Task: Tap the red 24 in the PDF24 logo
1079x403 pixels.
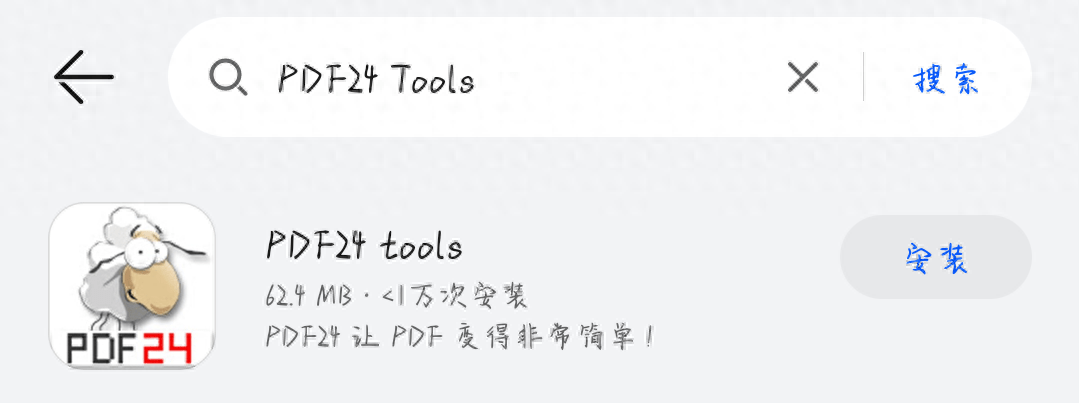Action: (x=168, y=349)
